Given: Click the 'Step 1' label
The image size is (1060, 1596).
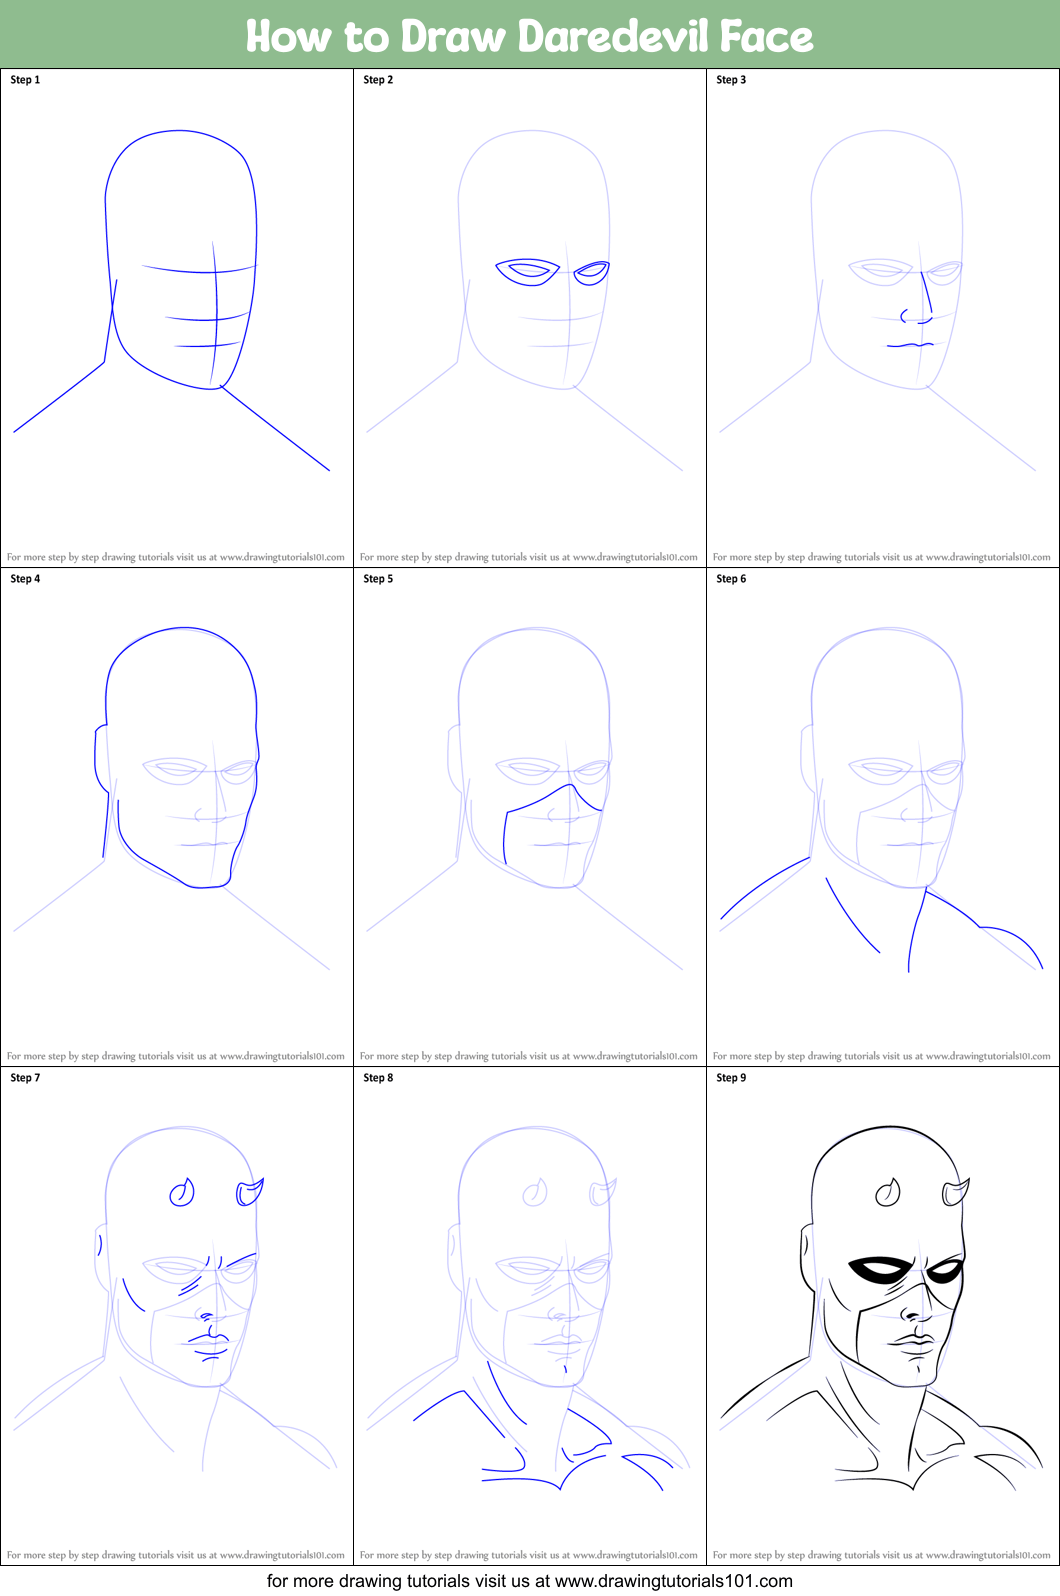Looking at the screenshot, I should tap(25, 80).
